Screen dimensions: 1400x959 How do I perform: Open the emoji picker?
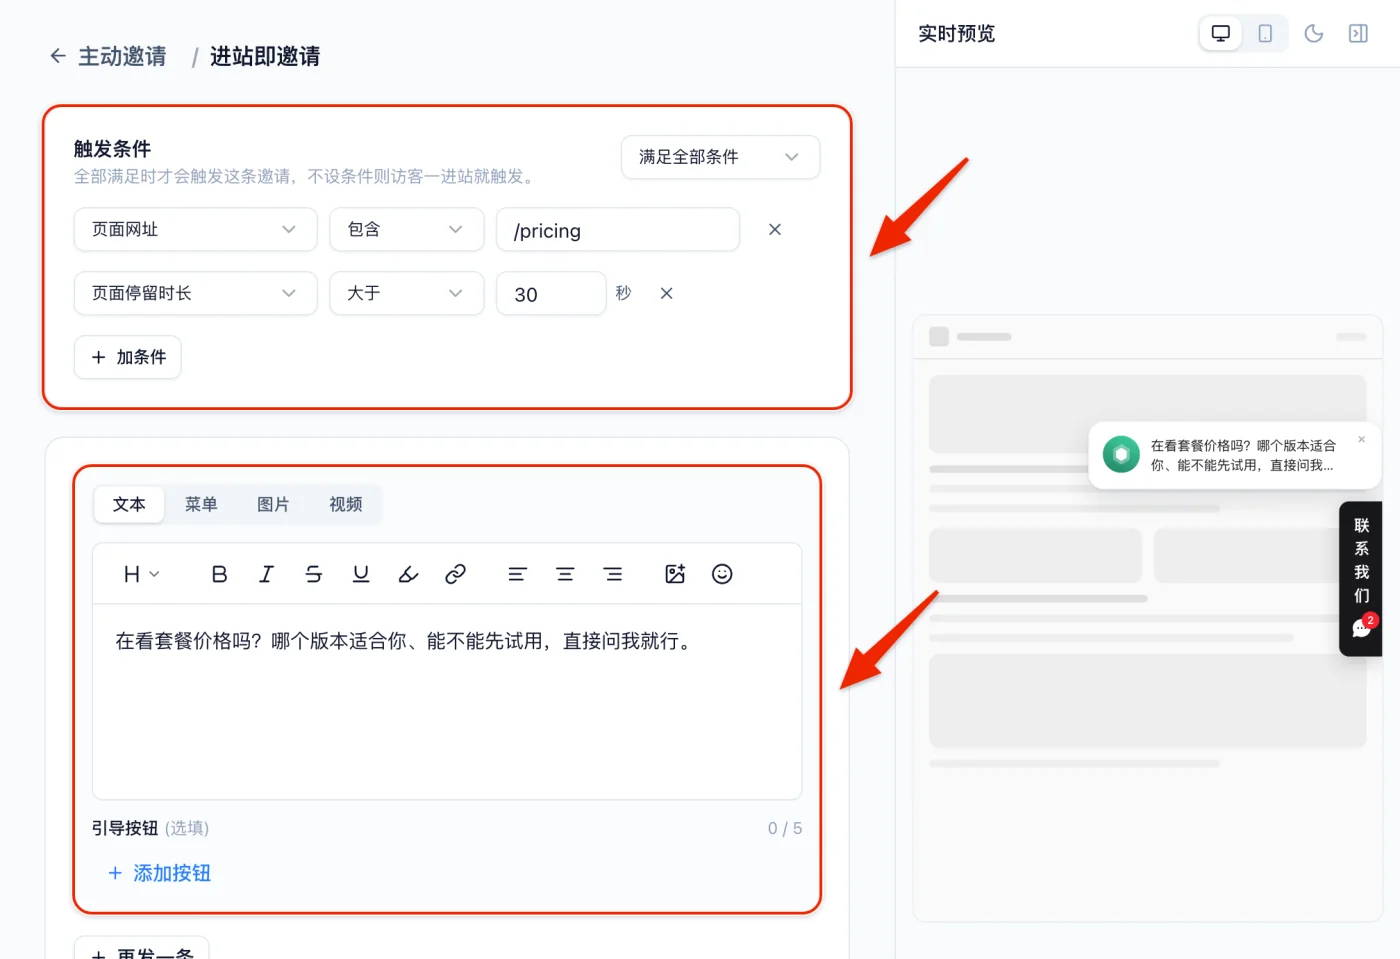pos(722,574)
